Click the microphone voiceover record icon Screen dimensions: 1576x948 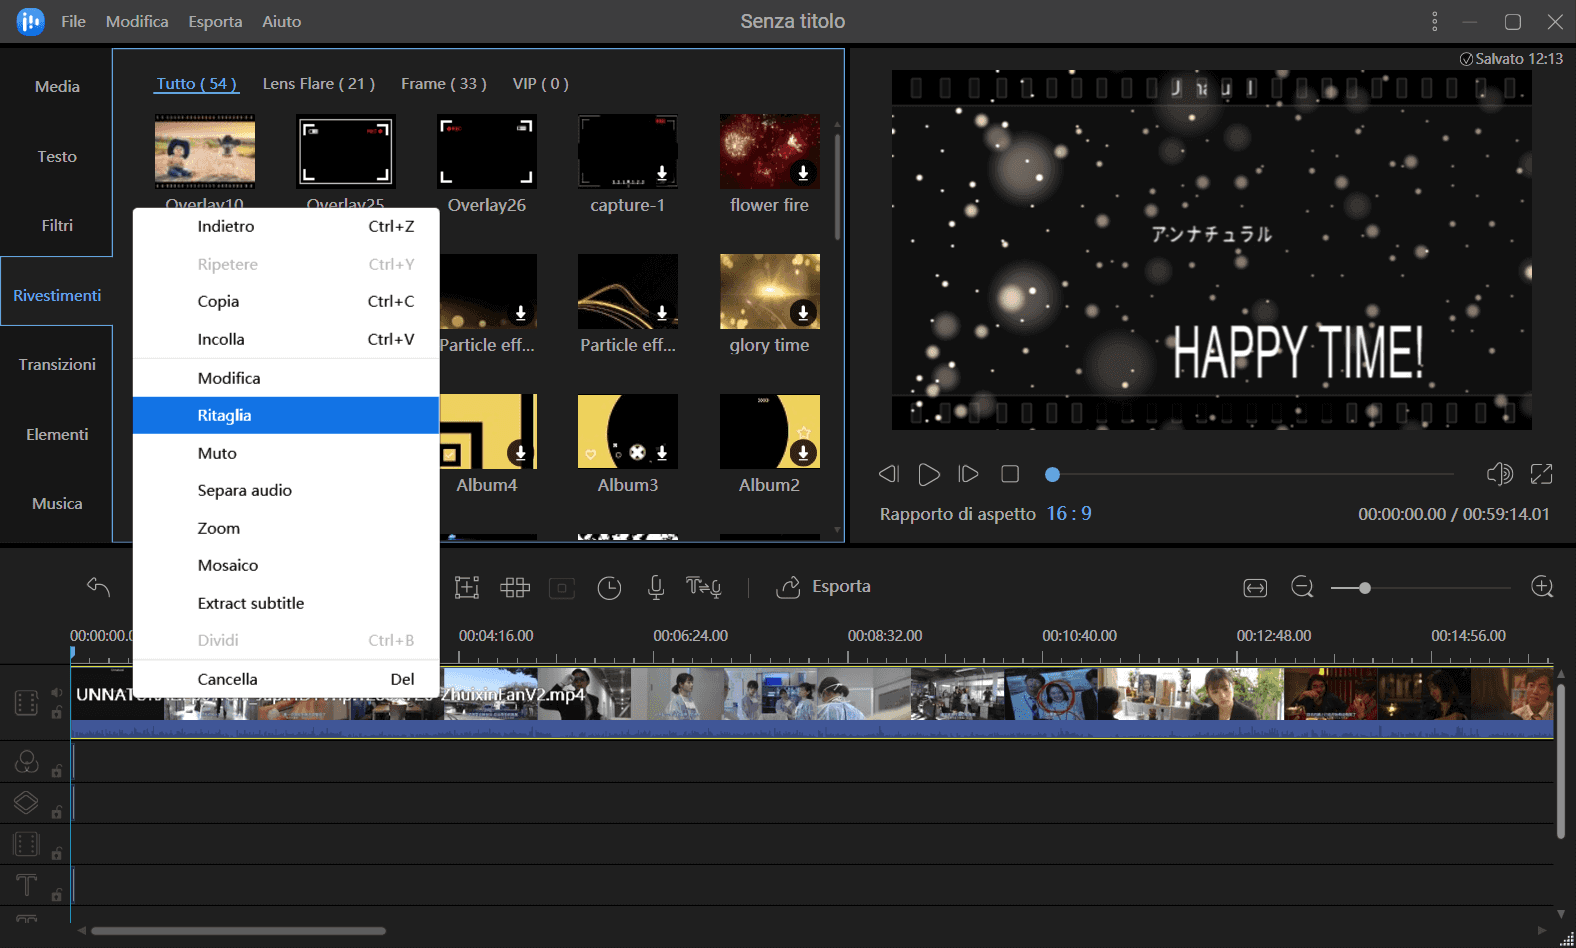point(656,588)
